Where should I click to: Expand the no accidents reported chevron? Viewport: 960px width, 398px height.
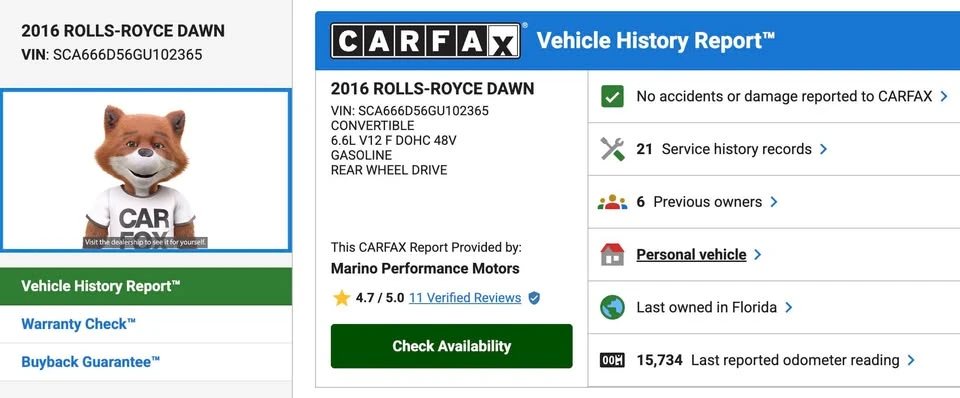[x=943, y=96]
